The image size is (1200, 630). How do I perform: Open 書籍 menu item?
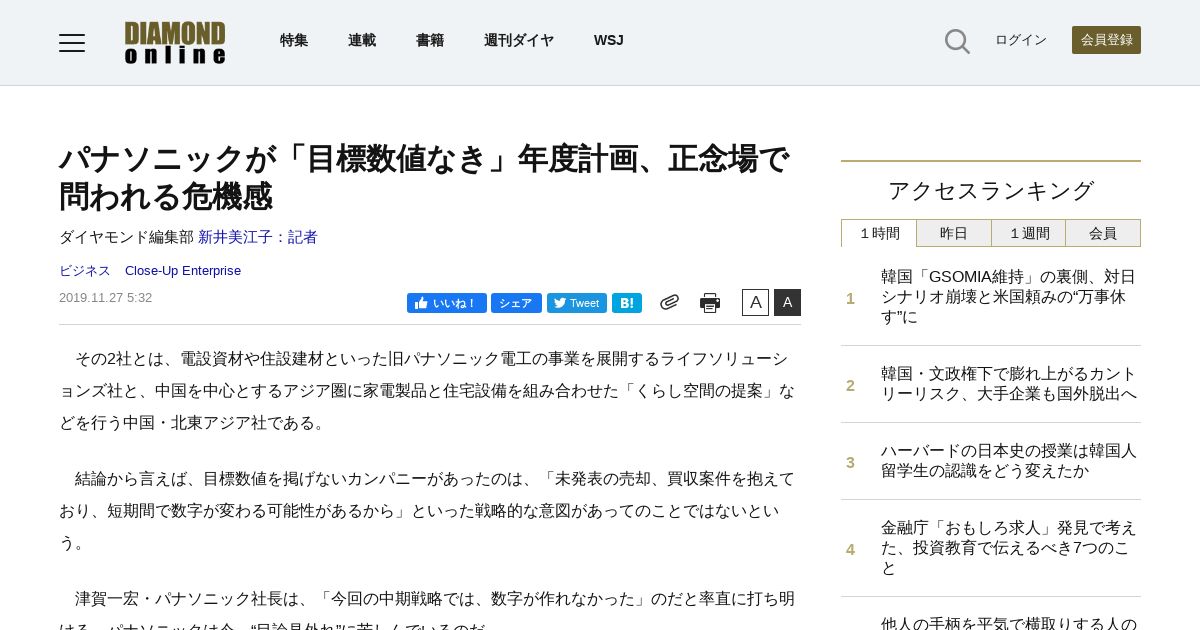tap(430, 40)
